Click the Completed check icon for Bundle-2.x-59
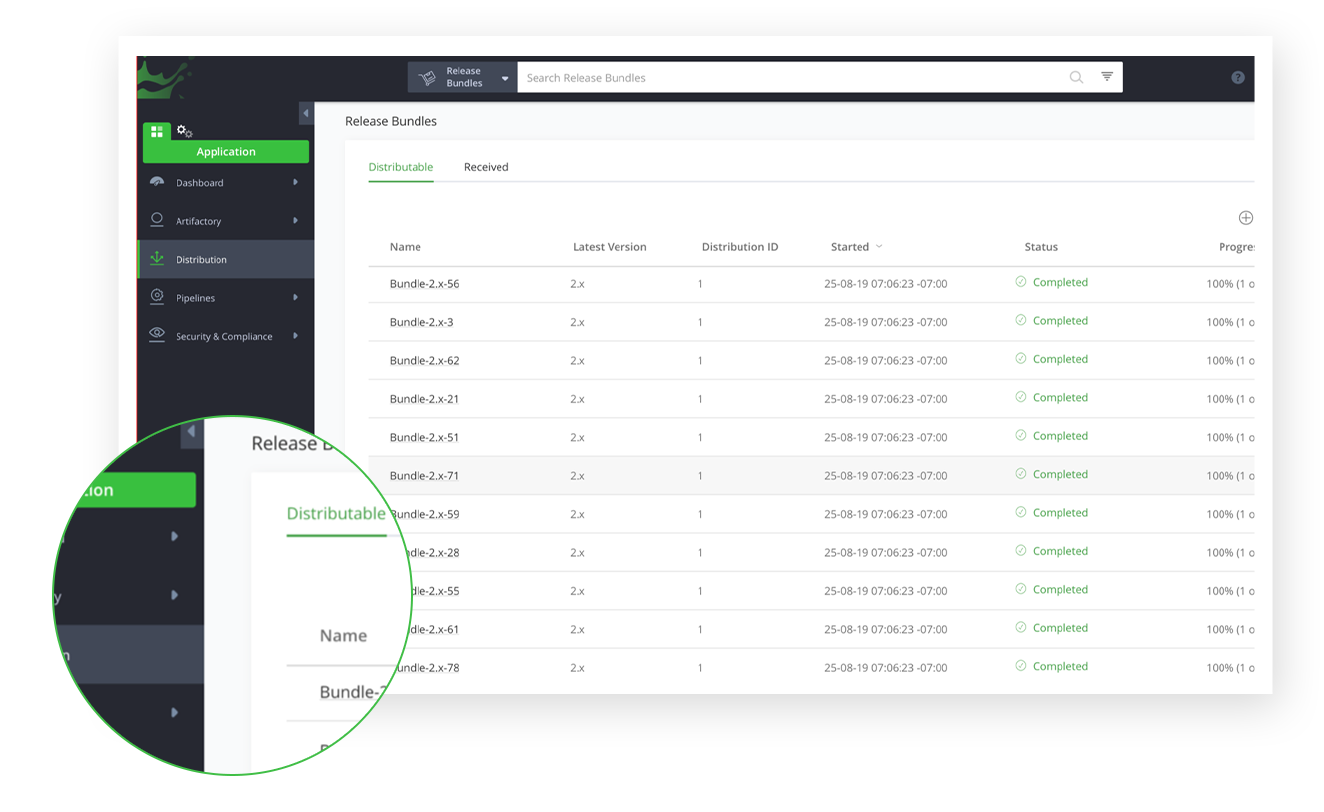 1021,512
